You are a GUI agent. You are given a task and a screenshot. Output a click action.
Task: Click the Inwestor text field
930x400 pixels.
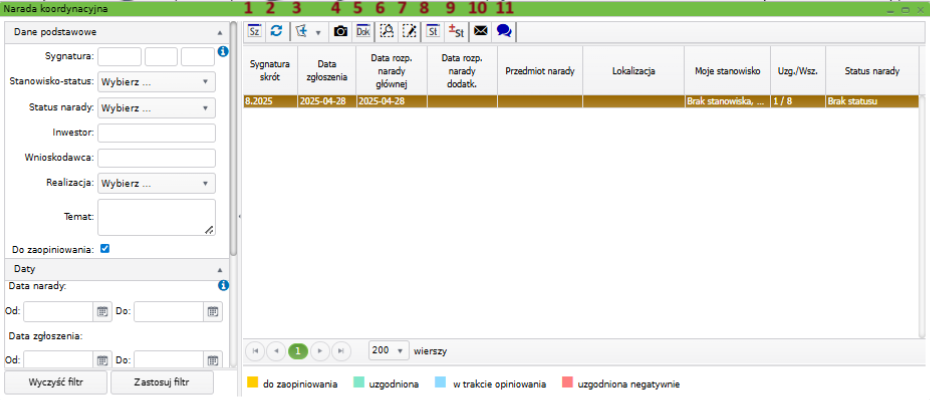pos(157,132)
